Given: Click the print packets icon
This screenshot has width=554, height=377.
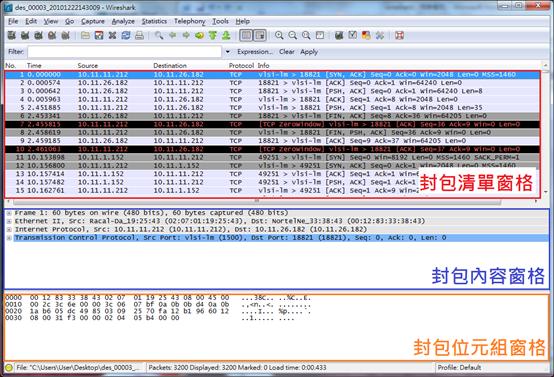Looking at the screenshot, I should 139,35.
